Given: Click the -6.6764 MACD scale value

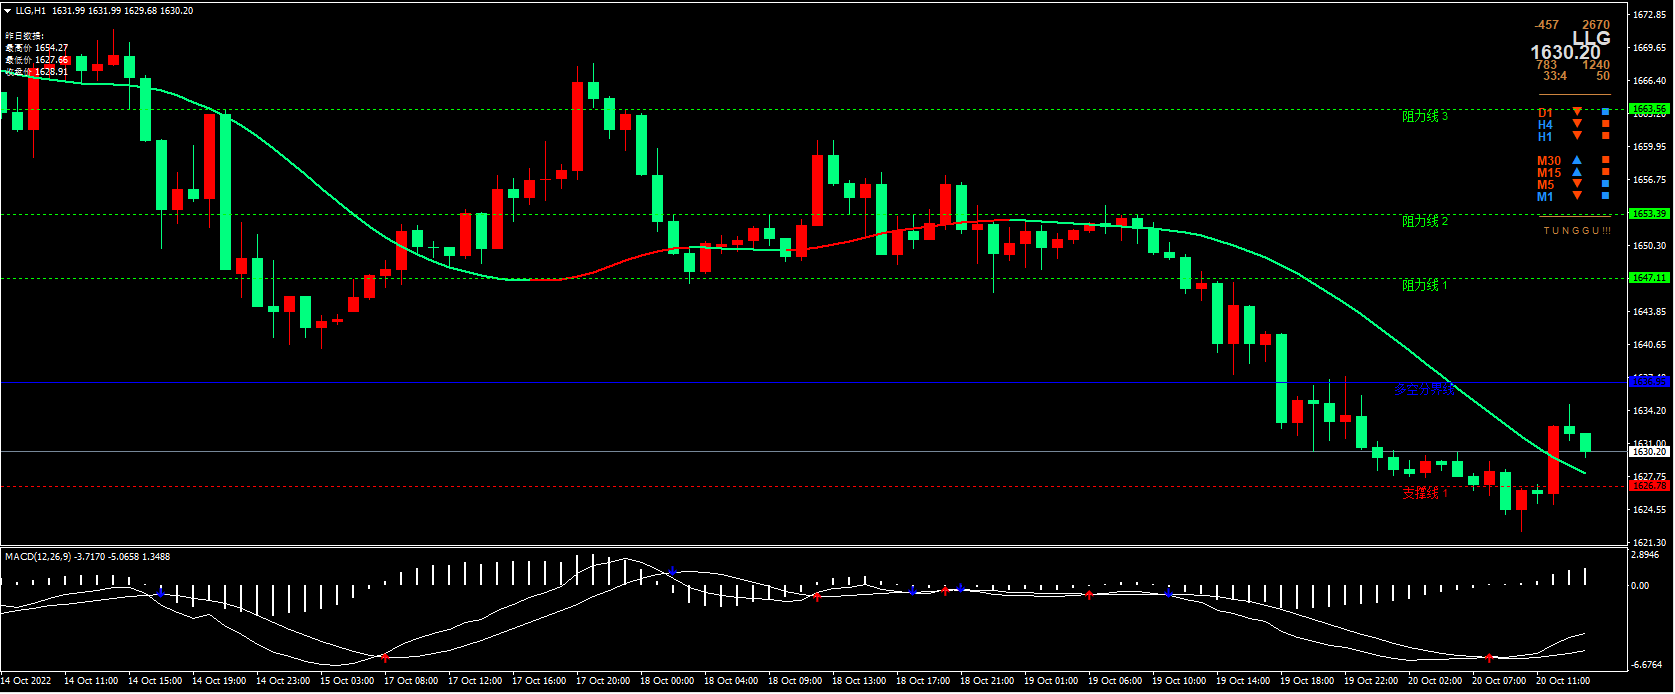Looking at the screenshot, I should 1648,665.
